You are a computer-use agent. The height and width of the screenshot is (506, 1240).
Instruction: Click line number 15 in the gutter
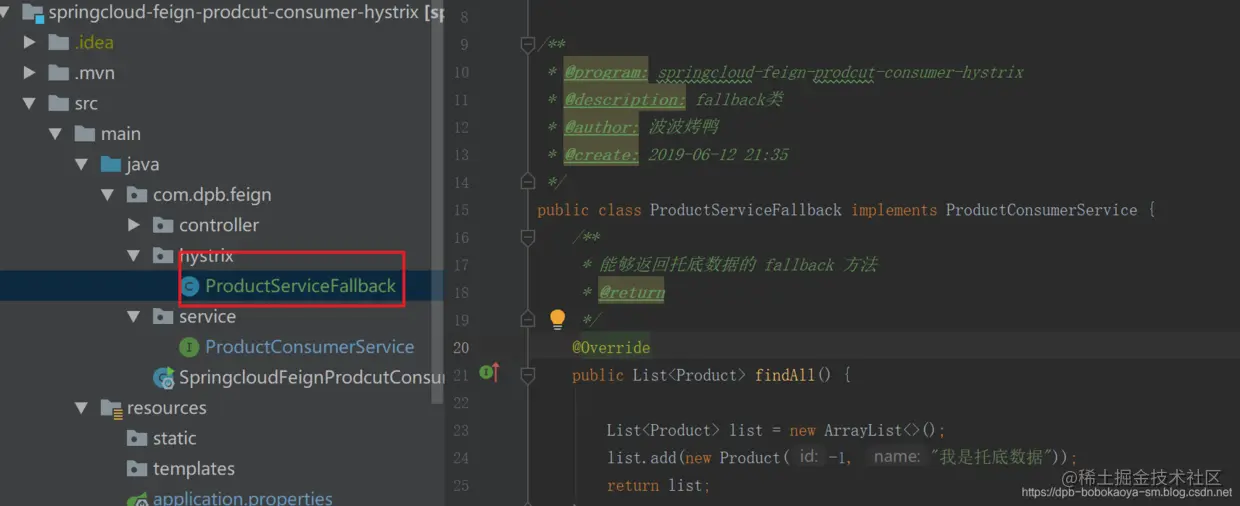(461, 210)
